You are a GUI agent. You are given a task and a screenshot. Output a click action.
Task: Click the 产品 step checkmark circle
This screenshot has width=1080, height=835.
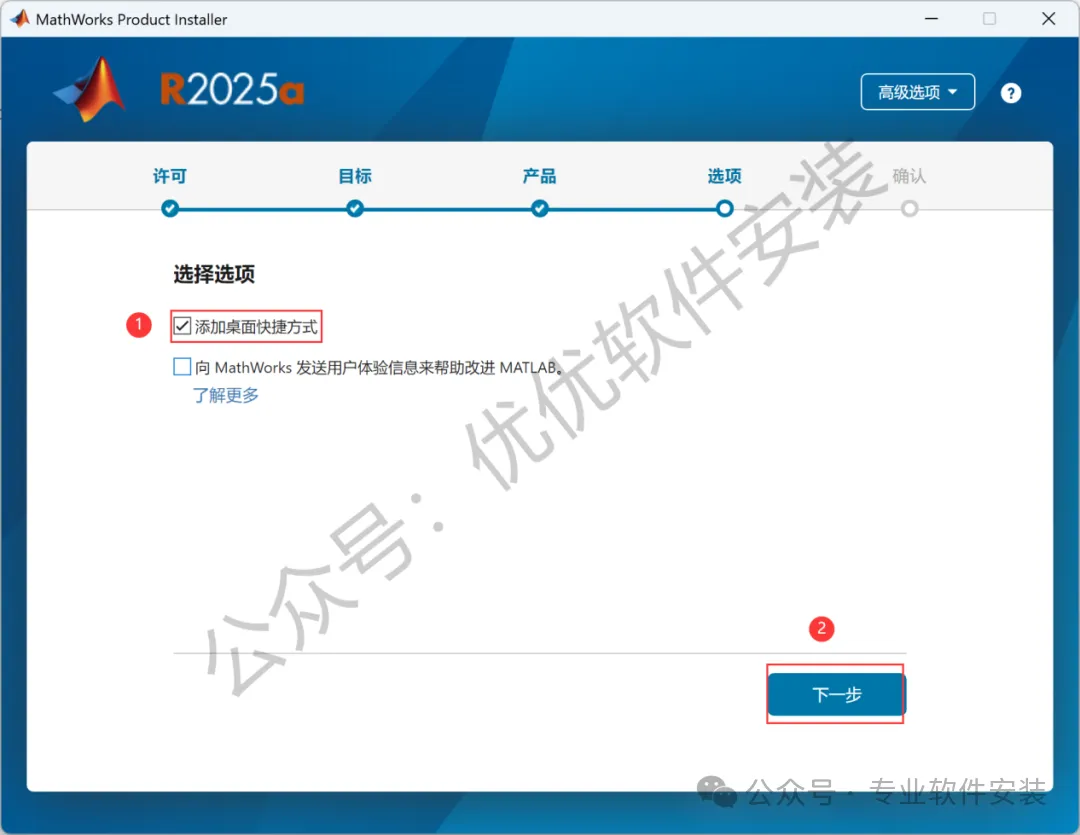click(539, 208)
